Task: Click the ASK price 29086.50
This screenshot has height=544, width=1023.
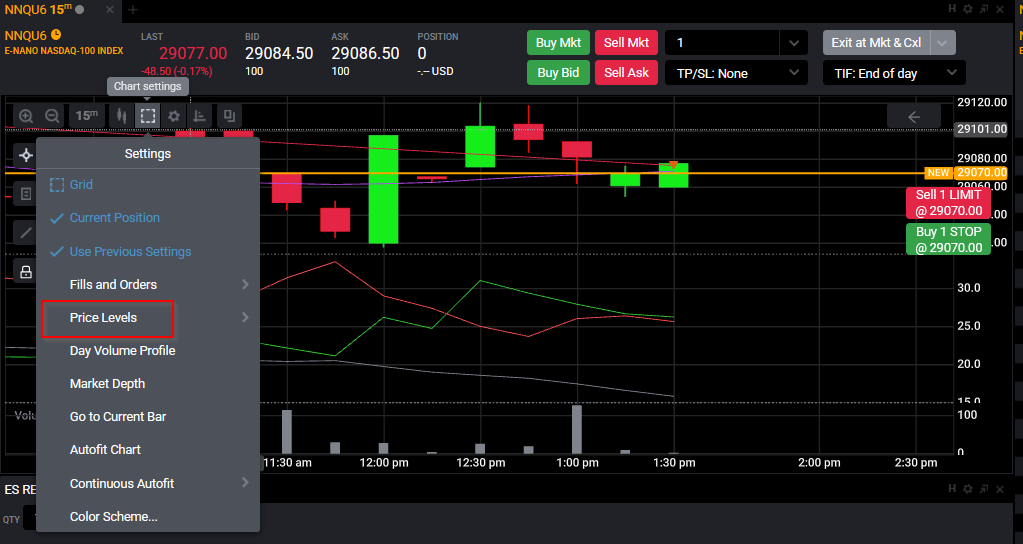Action: (x=365, y=53)
